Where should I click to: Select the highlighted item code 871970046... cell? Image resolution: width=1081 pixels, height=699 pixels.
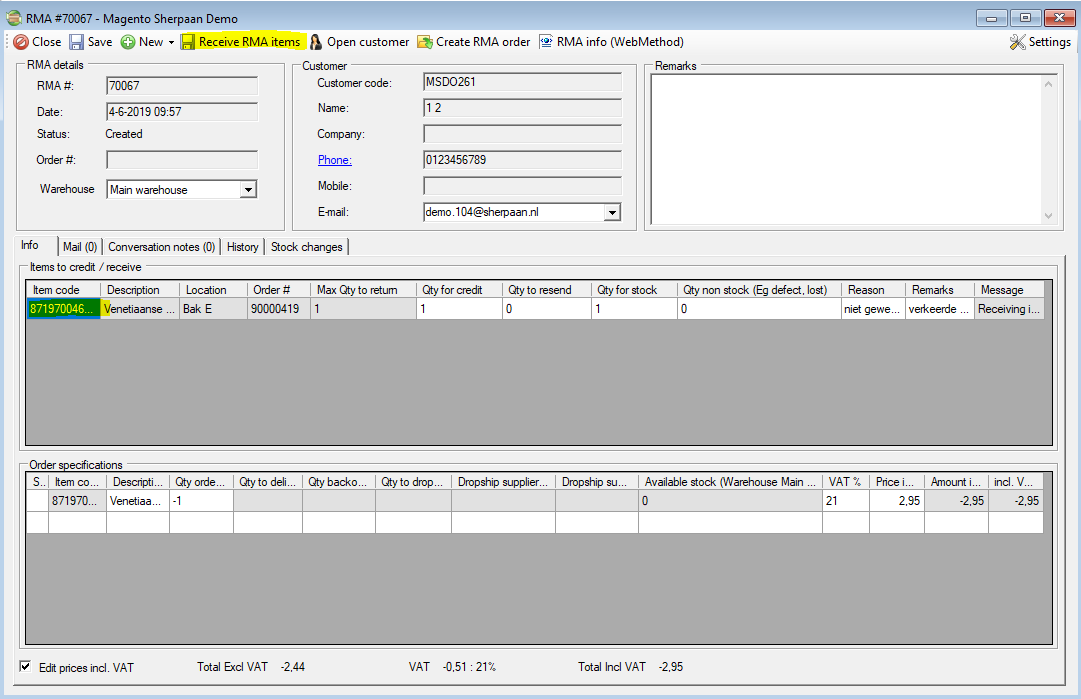63,309
